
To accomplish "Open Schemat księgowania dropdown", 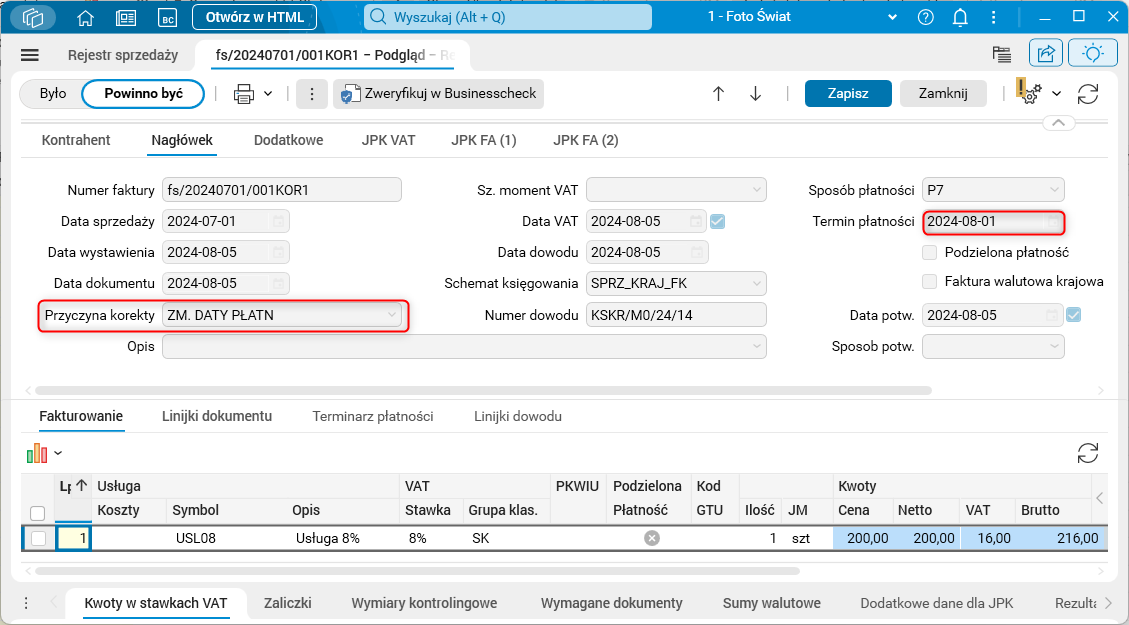I will click(756, 284).
